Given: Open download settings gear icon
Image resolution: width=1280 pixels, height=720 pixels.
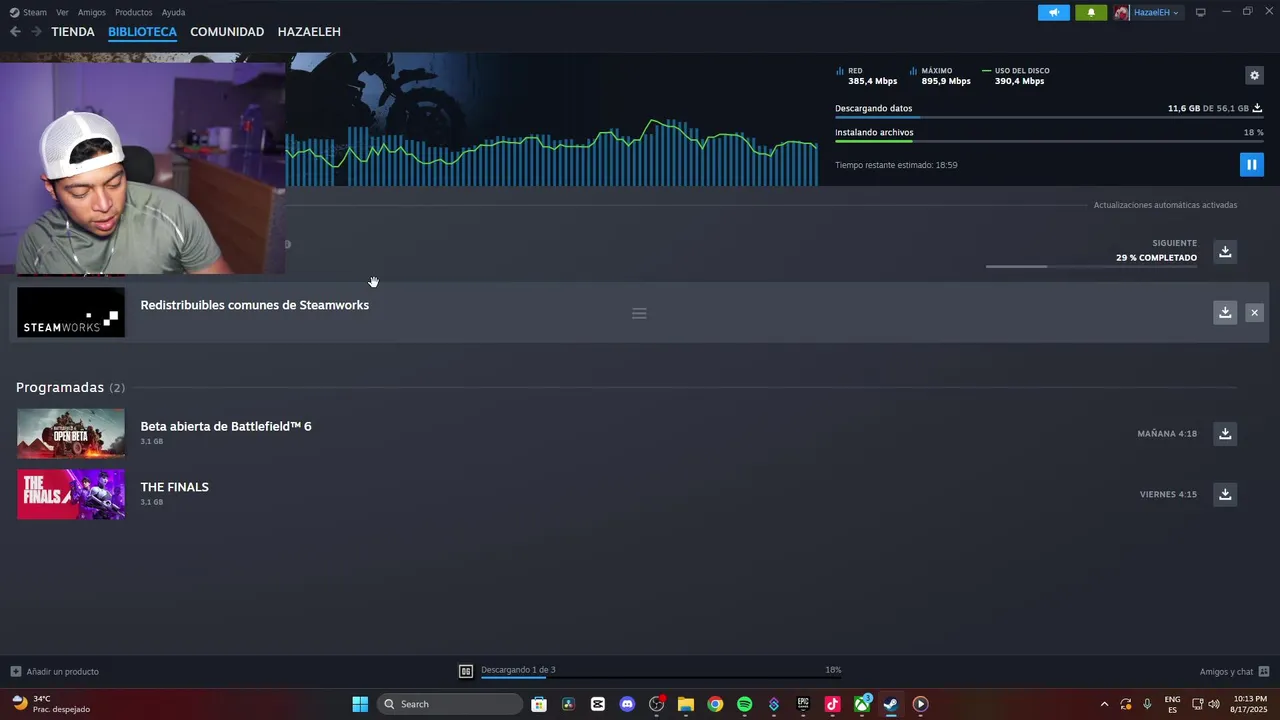Looking at the screenshot, I should click(x=1254, y=75).
